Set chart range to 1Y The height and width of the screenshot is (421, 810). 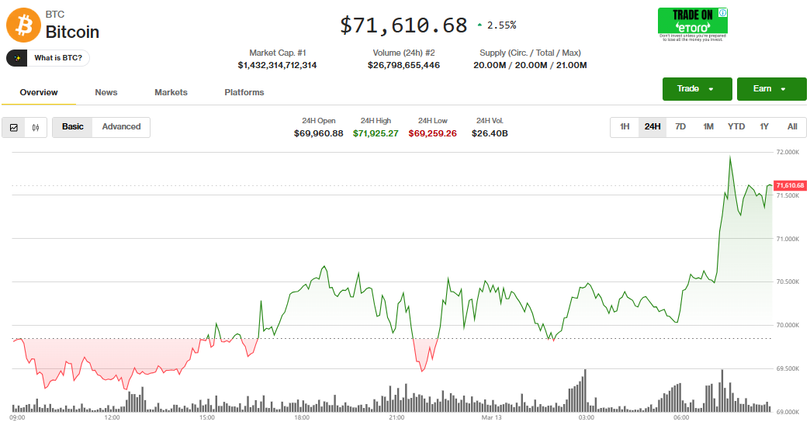(x=764, y=127)
